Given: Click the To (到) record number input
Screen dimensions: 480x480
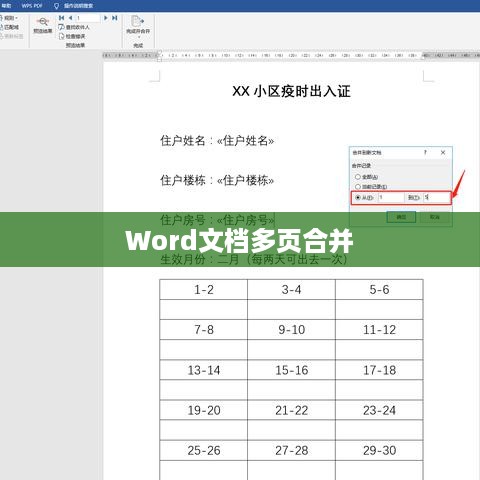Looking at the screenshot, I should click(x=436, y=198).
